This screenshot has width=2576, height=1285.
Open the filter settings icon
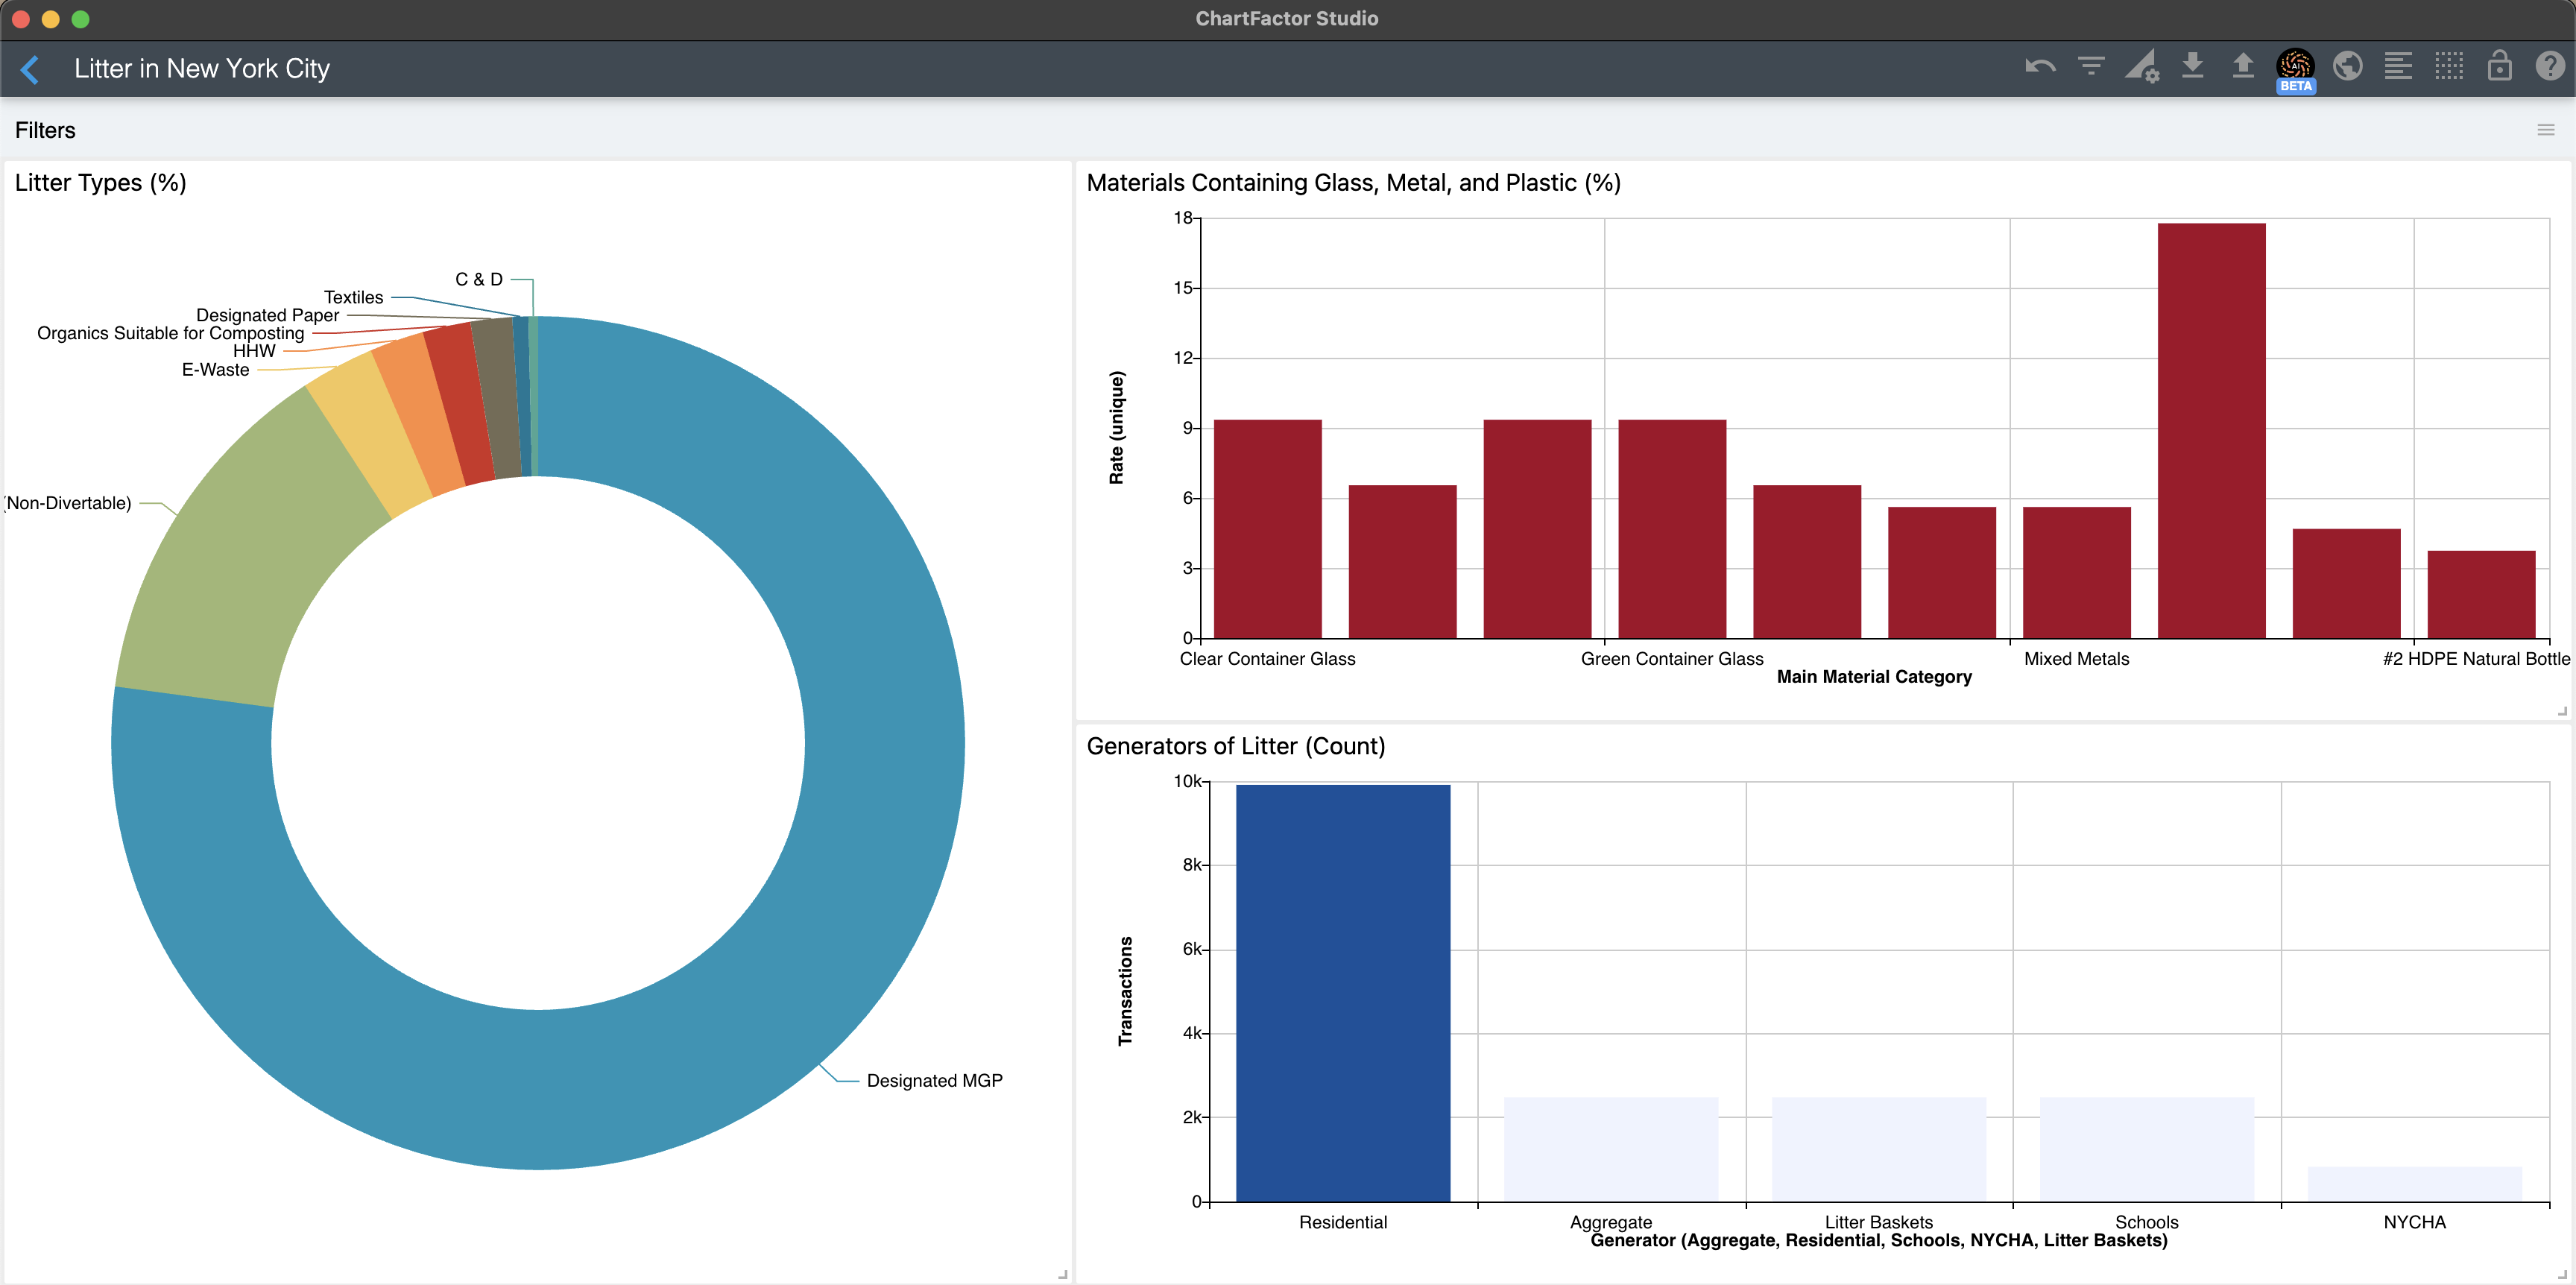2091,67
